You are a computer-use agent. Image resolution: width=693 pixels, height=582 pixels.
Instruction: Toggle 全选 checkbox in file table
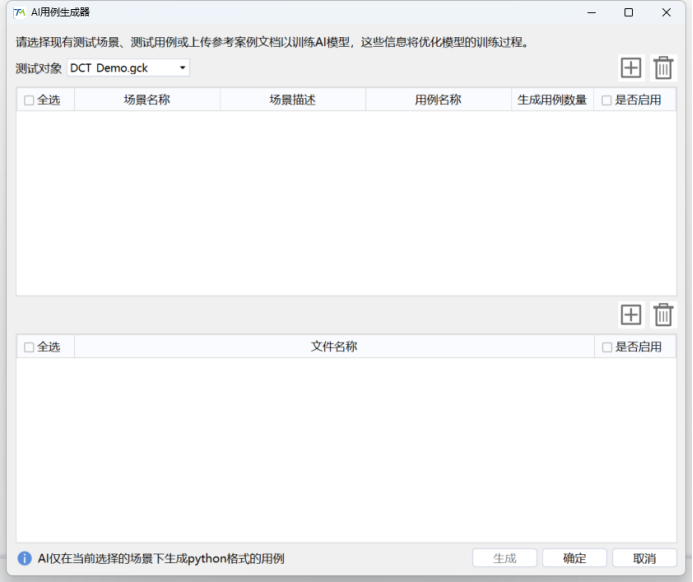click(x=29, y=347)
